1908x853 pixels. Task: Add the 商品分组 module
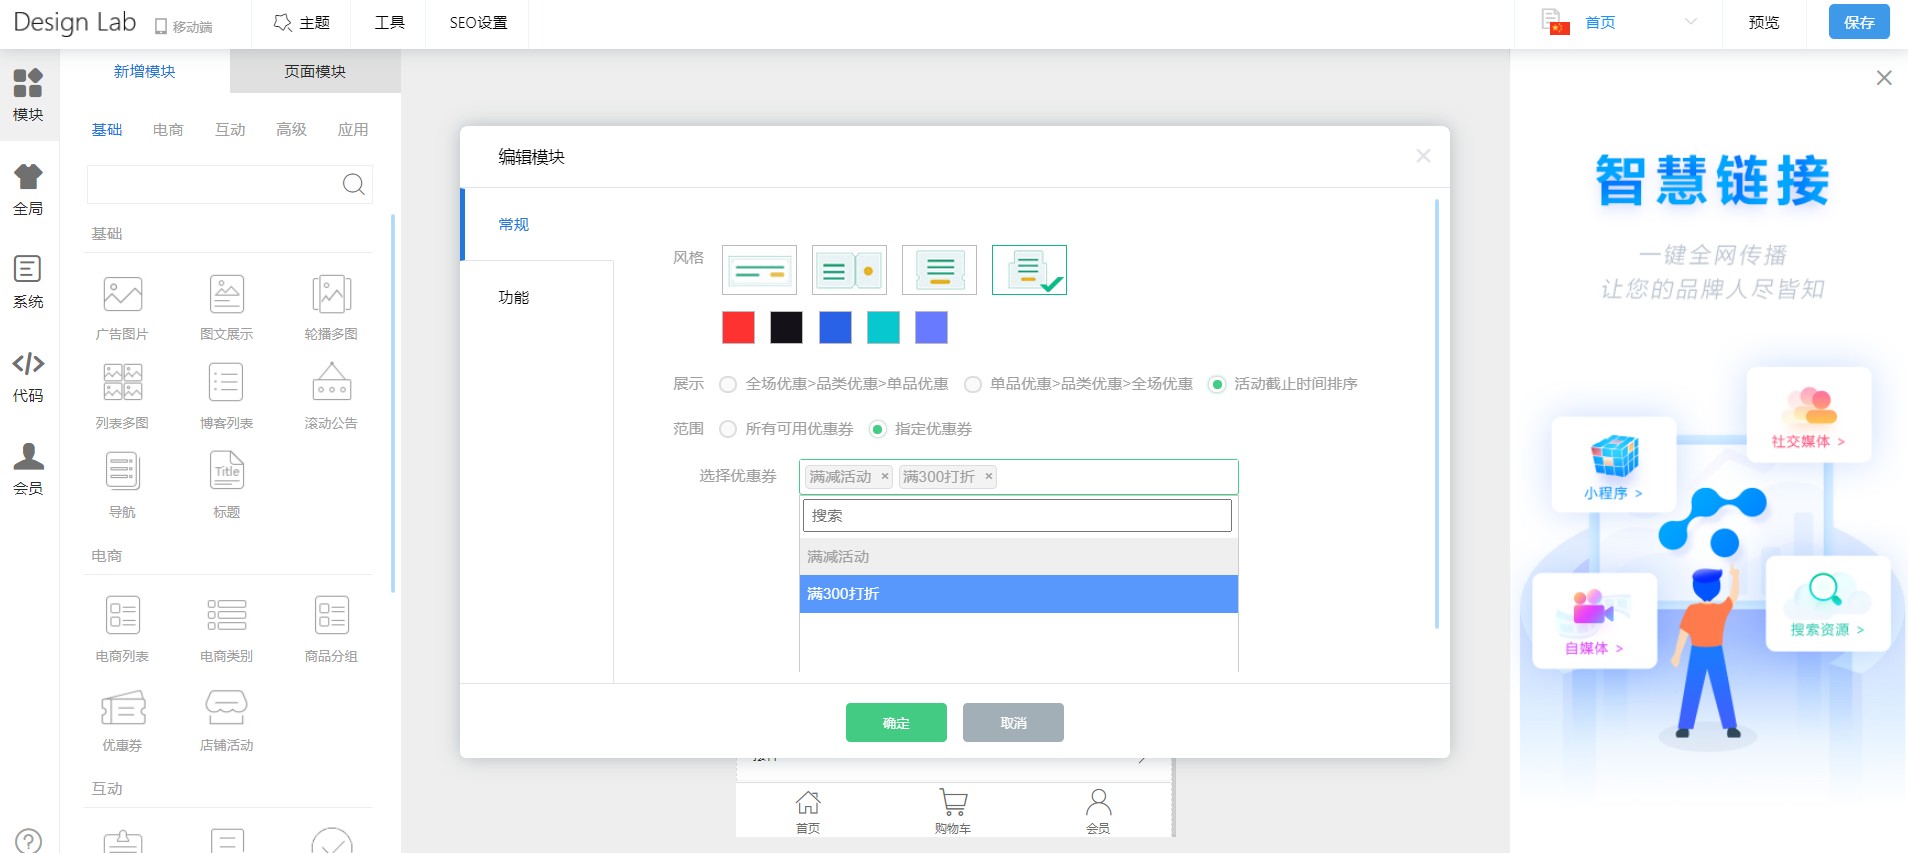click(x=331, y=629)
